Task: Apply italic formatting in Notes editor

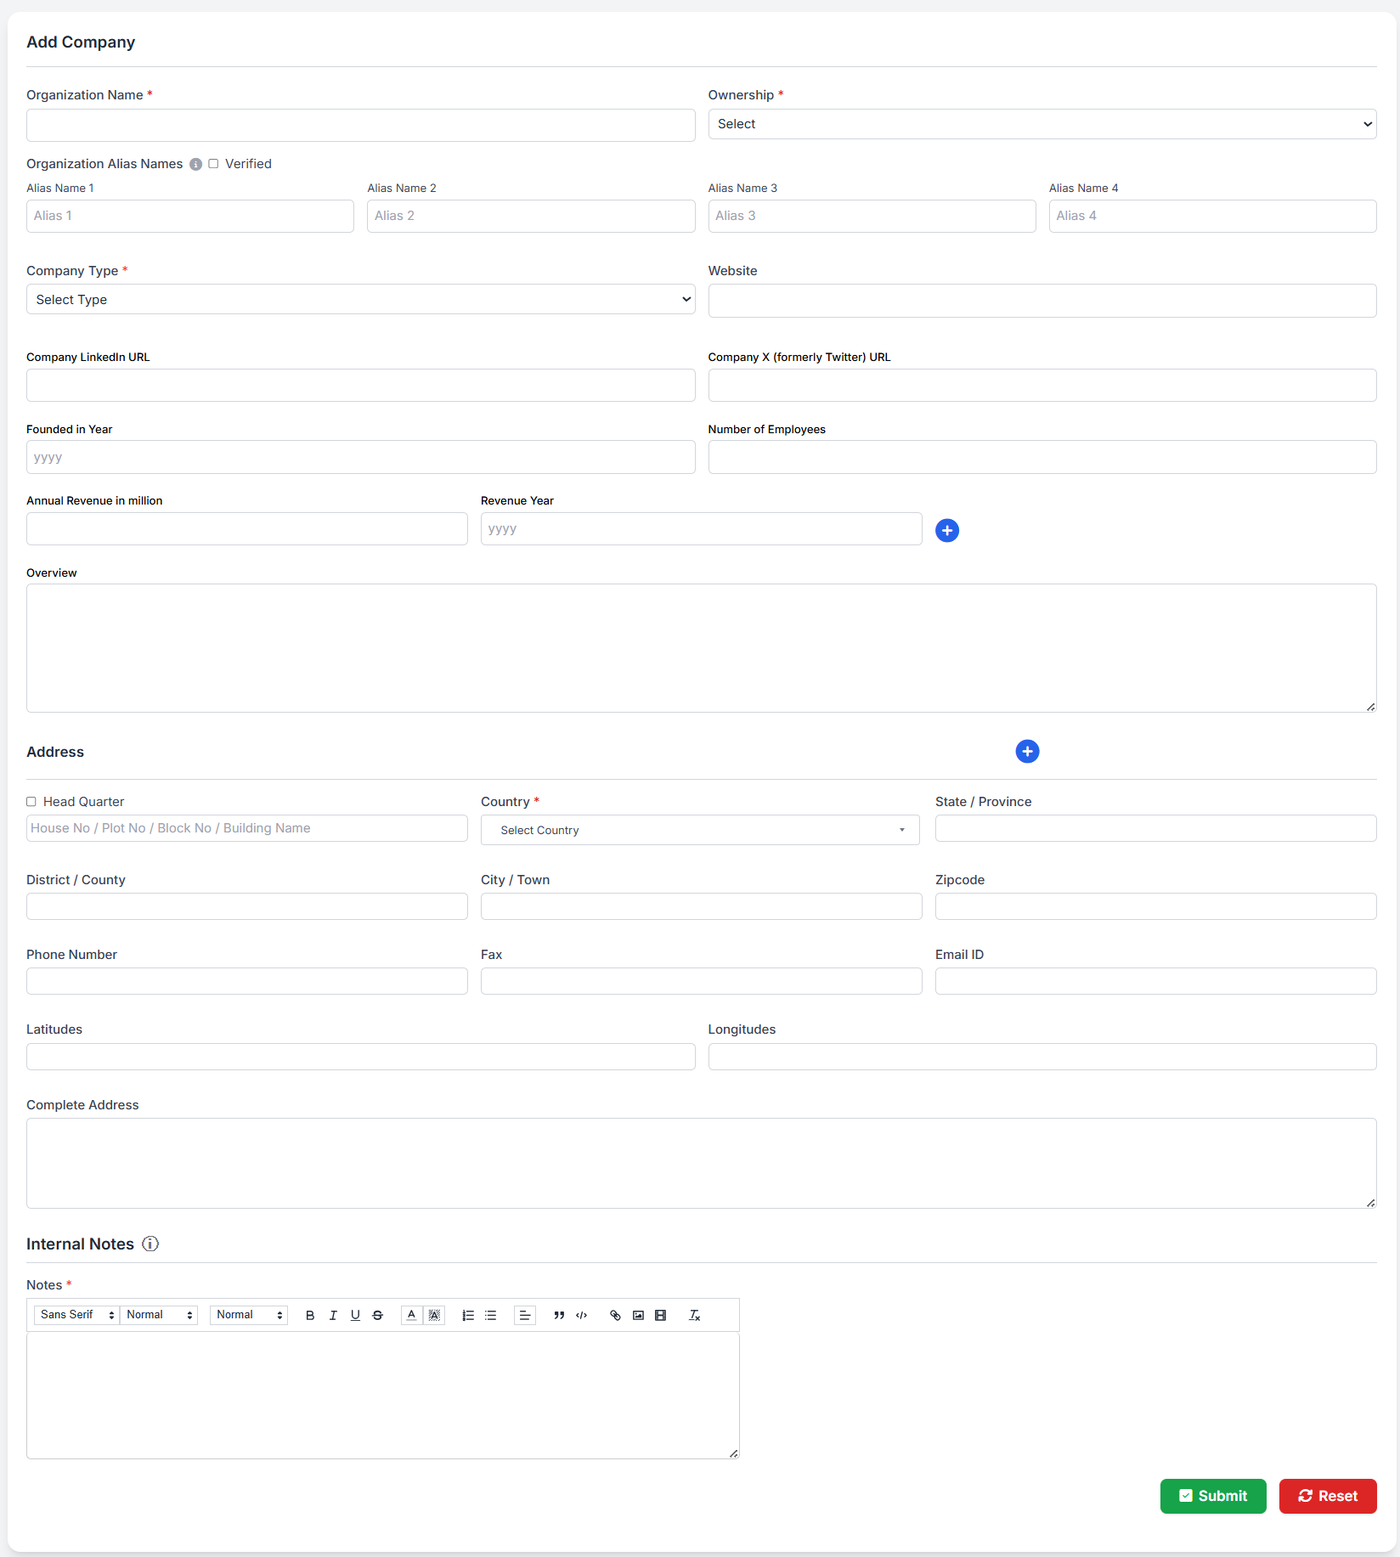Action: tap(333, 1315)
